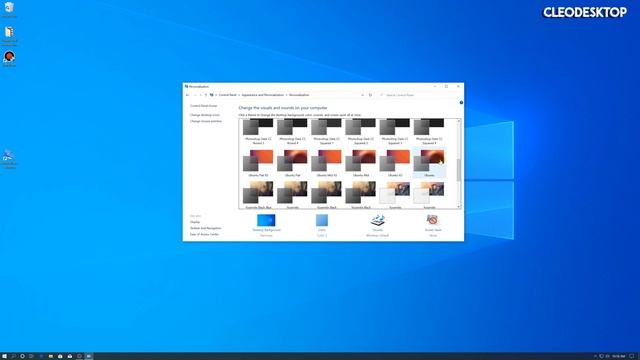Screen dimensions: 640x360
Task: Go up one level with the up arrow
Action: 206,95
